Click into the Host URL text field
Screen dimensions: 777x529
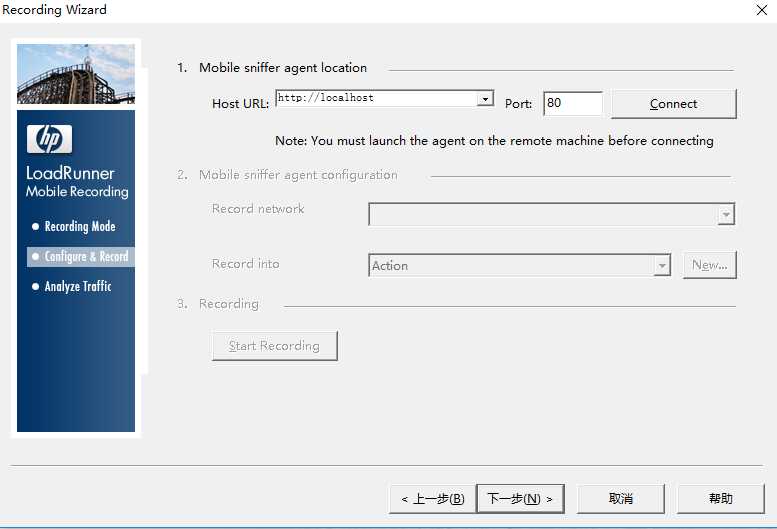click(x=377, y=98)
